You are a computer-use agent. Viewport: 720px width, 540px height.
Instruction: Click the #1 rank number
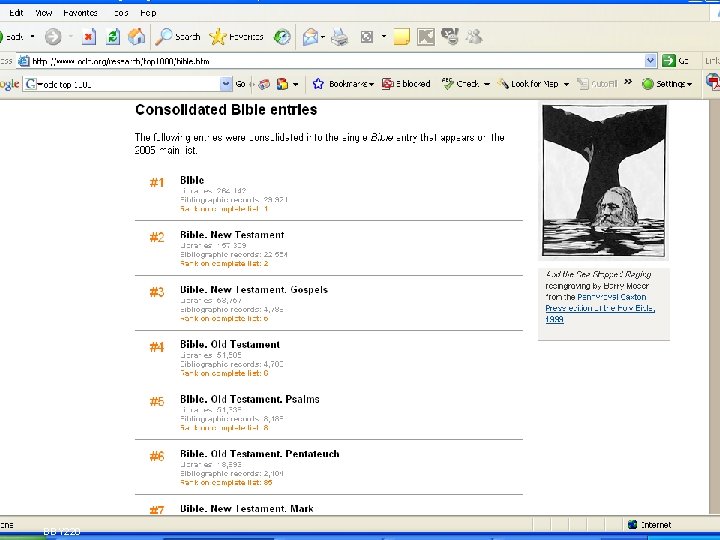coord(157,183)
